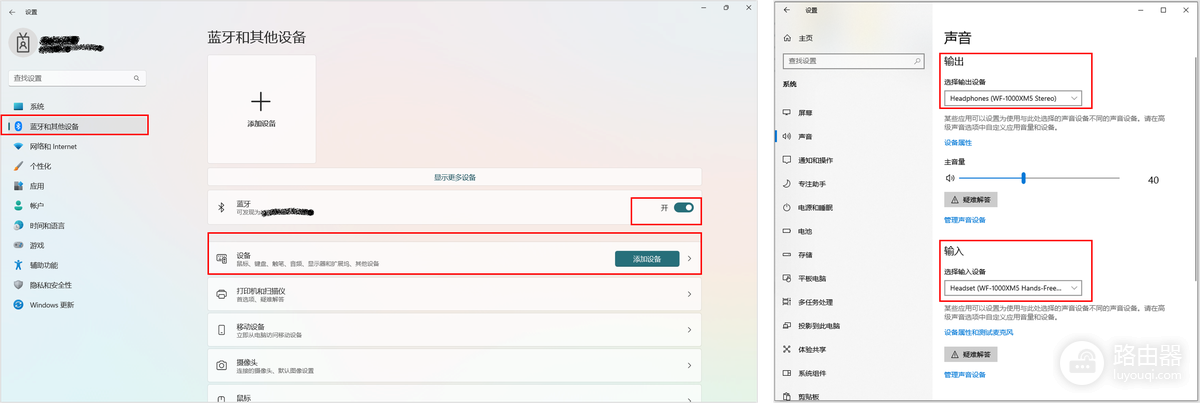Open 系统组件 settings
This screenshot has height=403, width=1200.
point(811,372)
